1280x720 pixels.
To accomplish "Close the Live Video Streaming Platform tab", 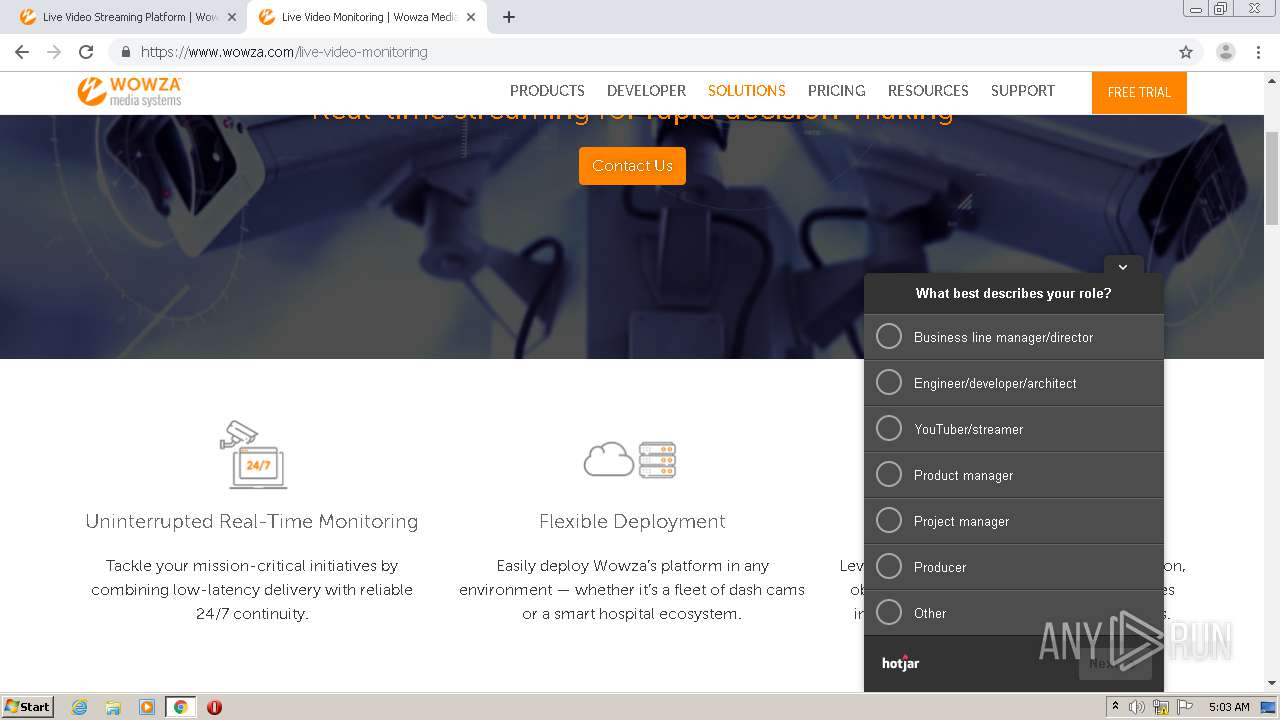I will point(232,17).
